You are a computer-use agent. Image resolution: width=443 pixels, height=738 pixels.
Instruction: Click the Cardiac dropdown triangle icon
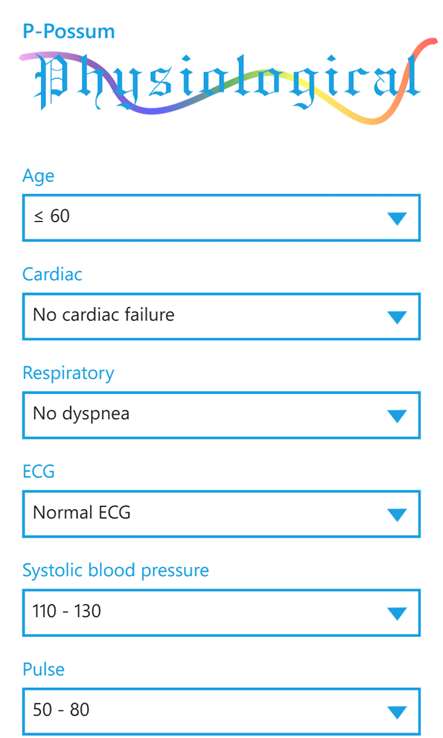coord(397,317)
